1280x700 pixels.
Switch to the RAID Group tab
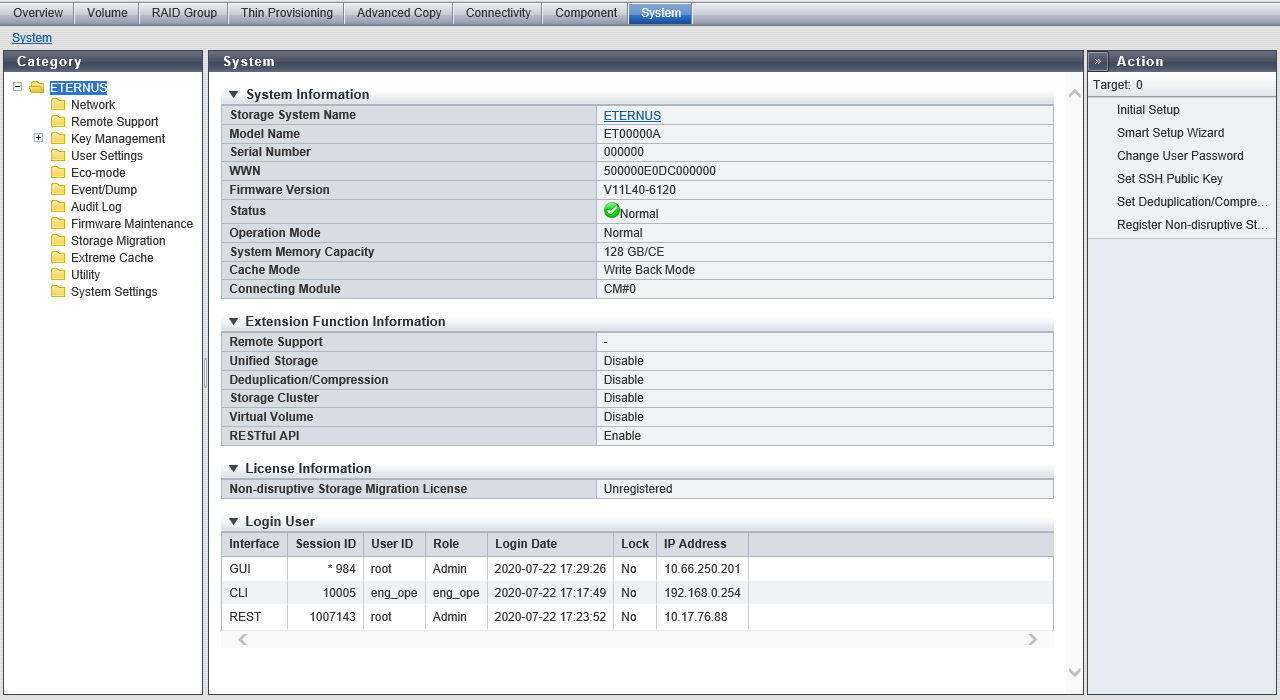pyautogui.click(x=184, y=13)
